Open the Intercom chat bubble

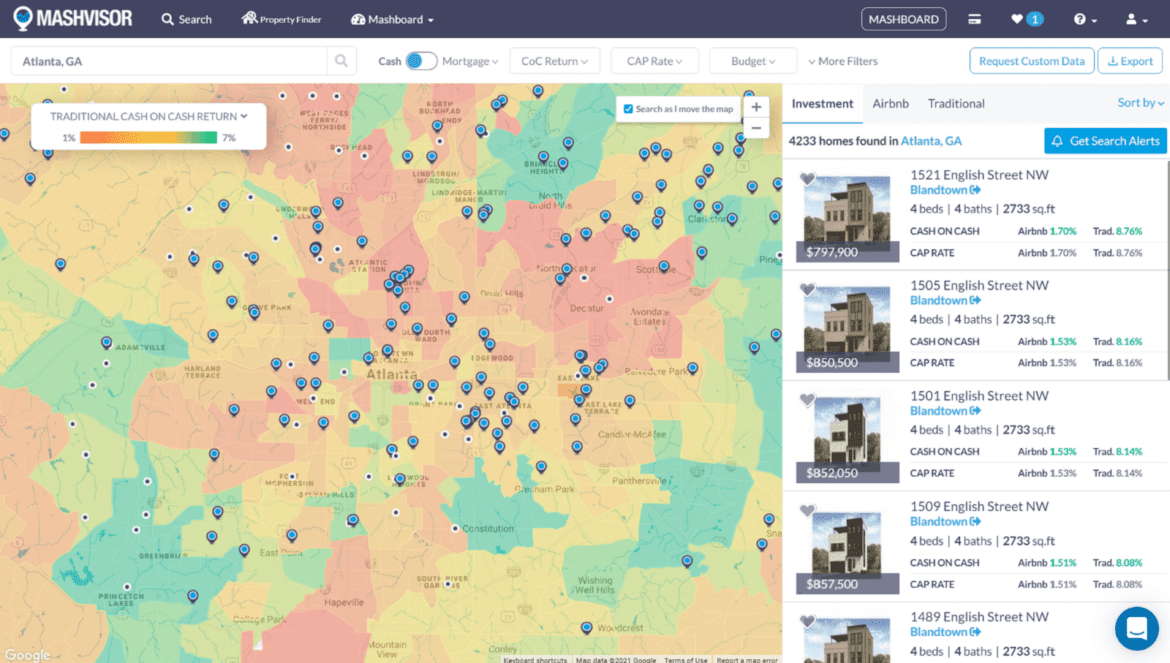[1136, 629]
